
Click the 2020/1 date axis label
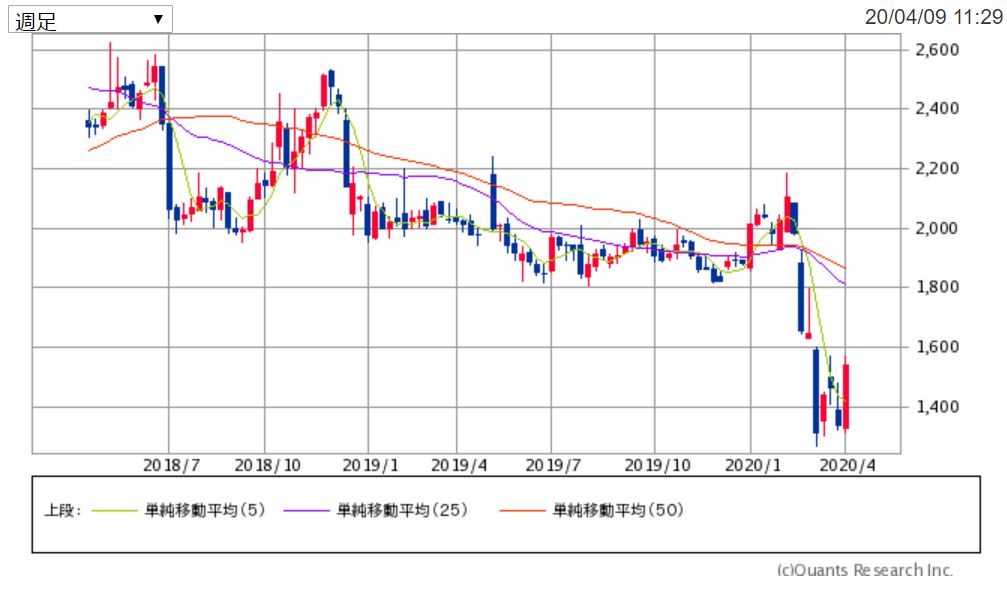[x=753, y=466]
